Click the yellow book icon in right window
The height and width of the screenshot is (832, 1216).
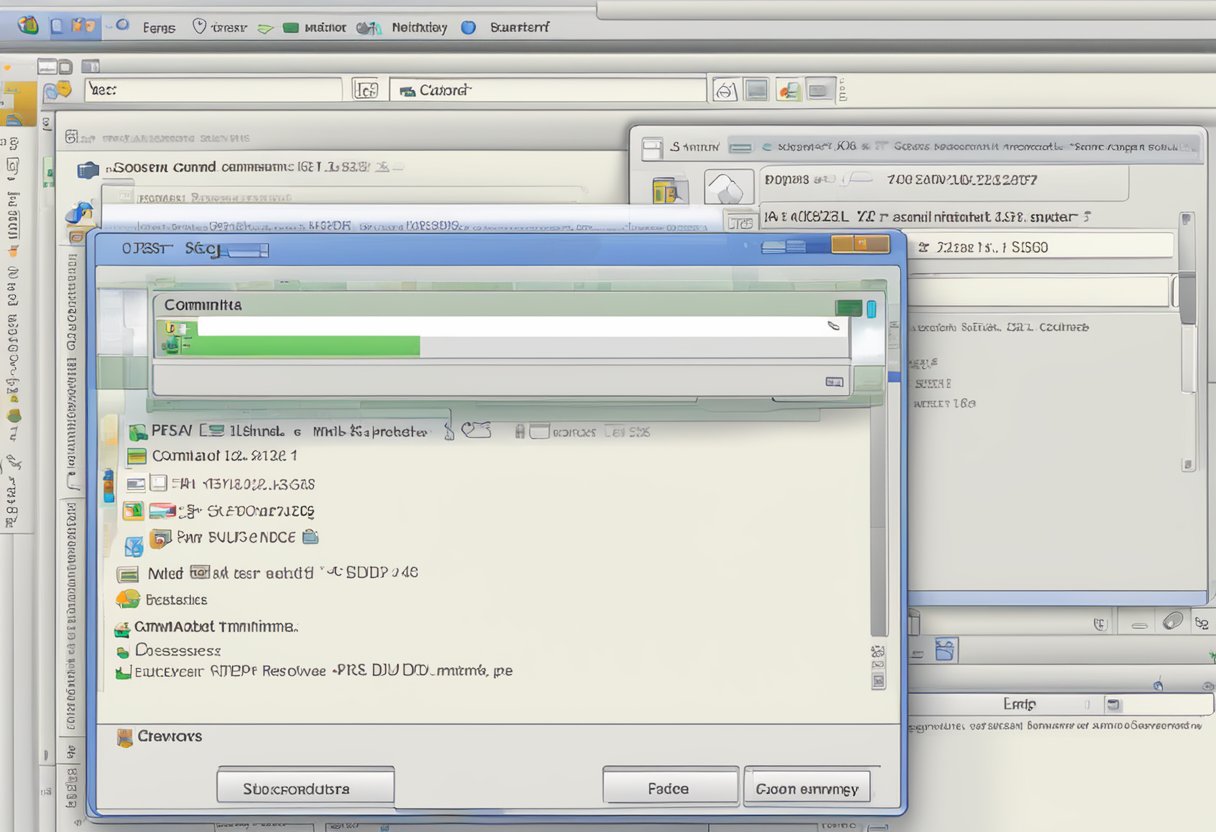tap(666, 189)
